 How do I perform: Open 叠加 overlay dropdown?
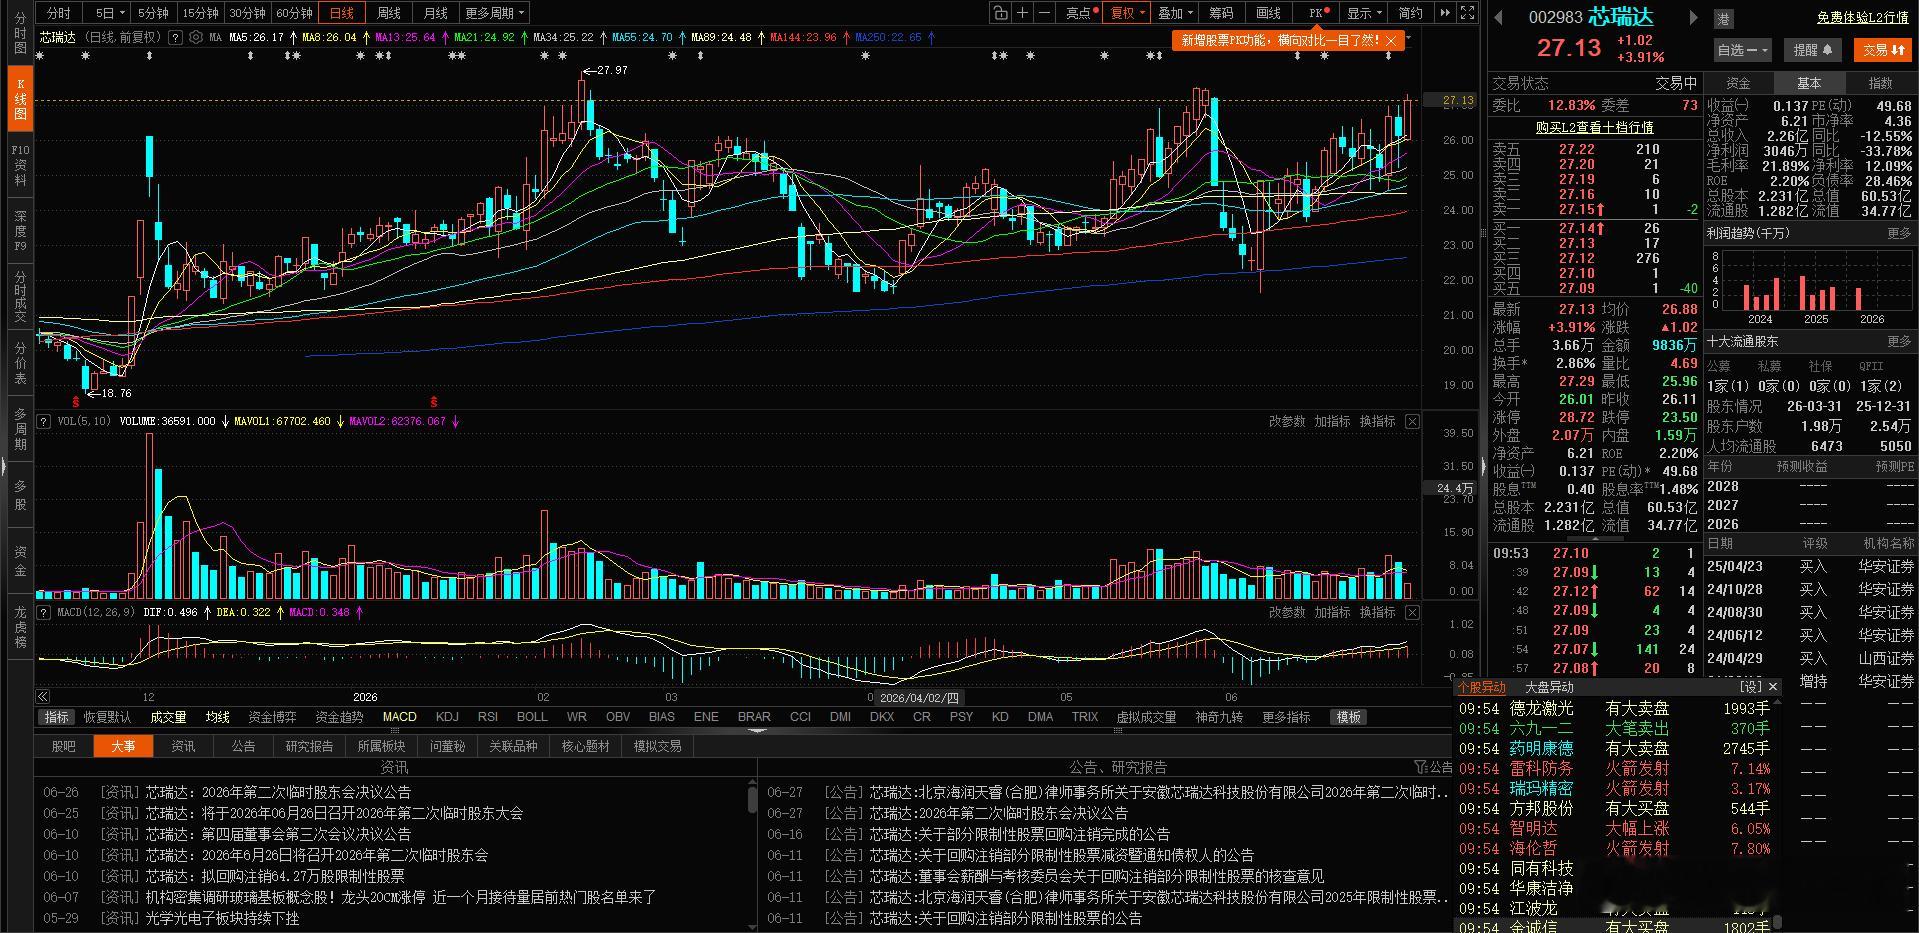click(x=1175, y=13)
